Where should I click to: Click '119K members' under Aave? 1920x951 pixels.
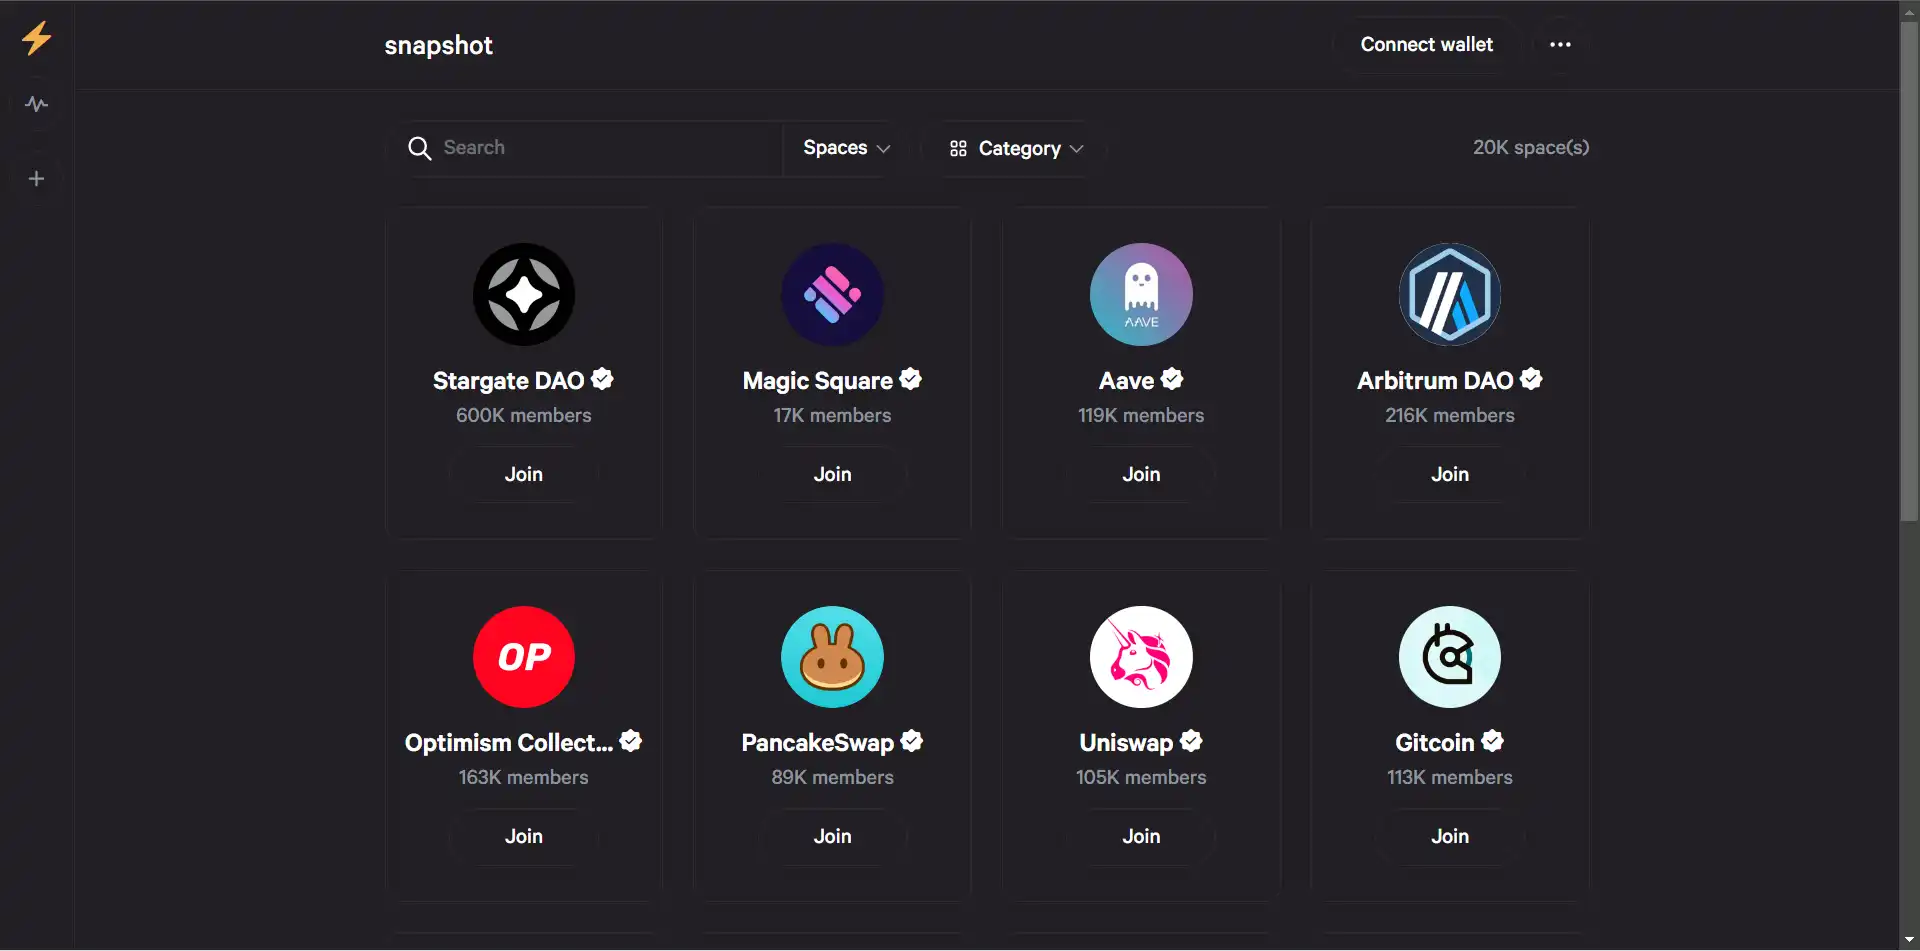point(1141,415)
